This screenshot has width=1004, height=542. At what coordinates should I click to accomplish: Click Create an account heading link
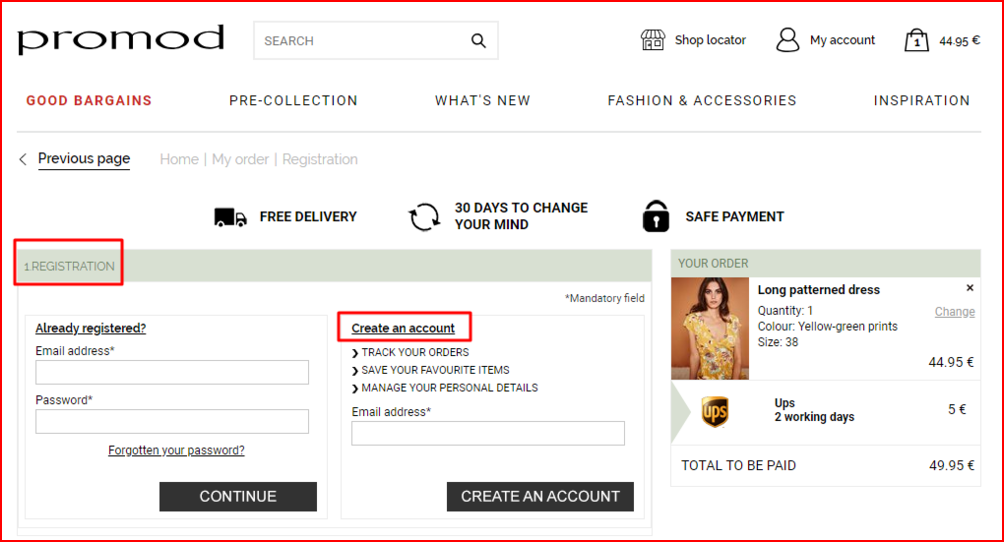click(403, 328)
